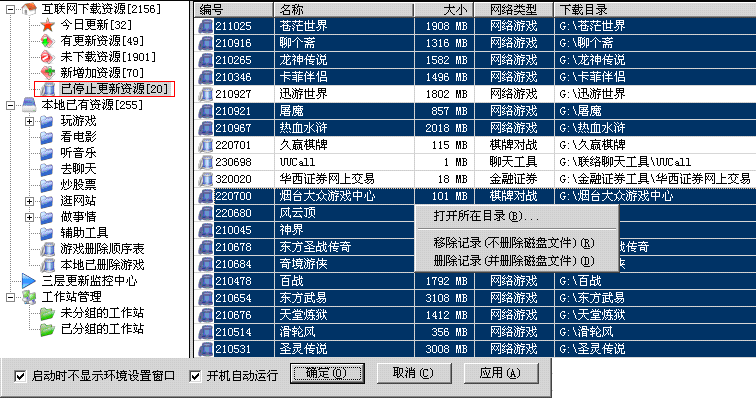Sort by the 大小 column header
The width and height of the screenshot is (756, 398).
click(444, 9)
